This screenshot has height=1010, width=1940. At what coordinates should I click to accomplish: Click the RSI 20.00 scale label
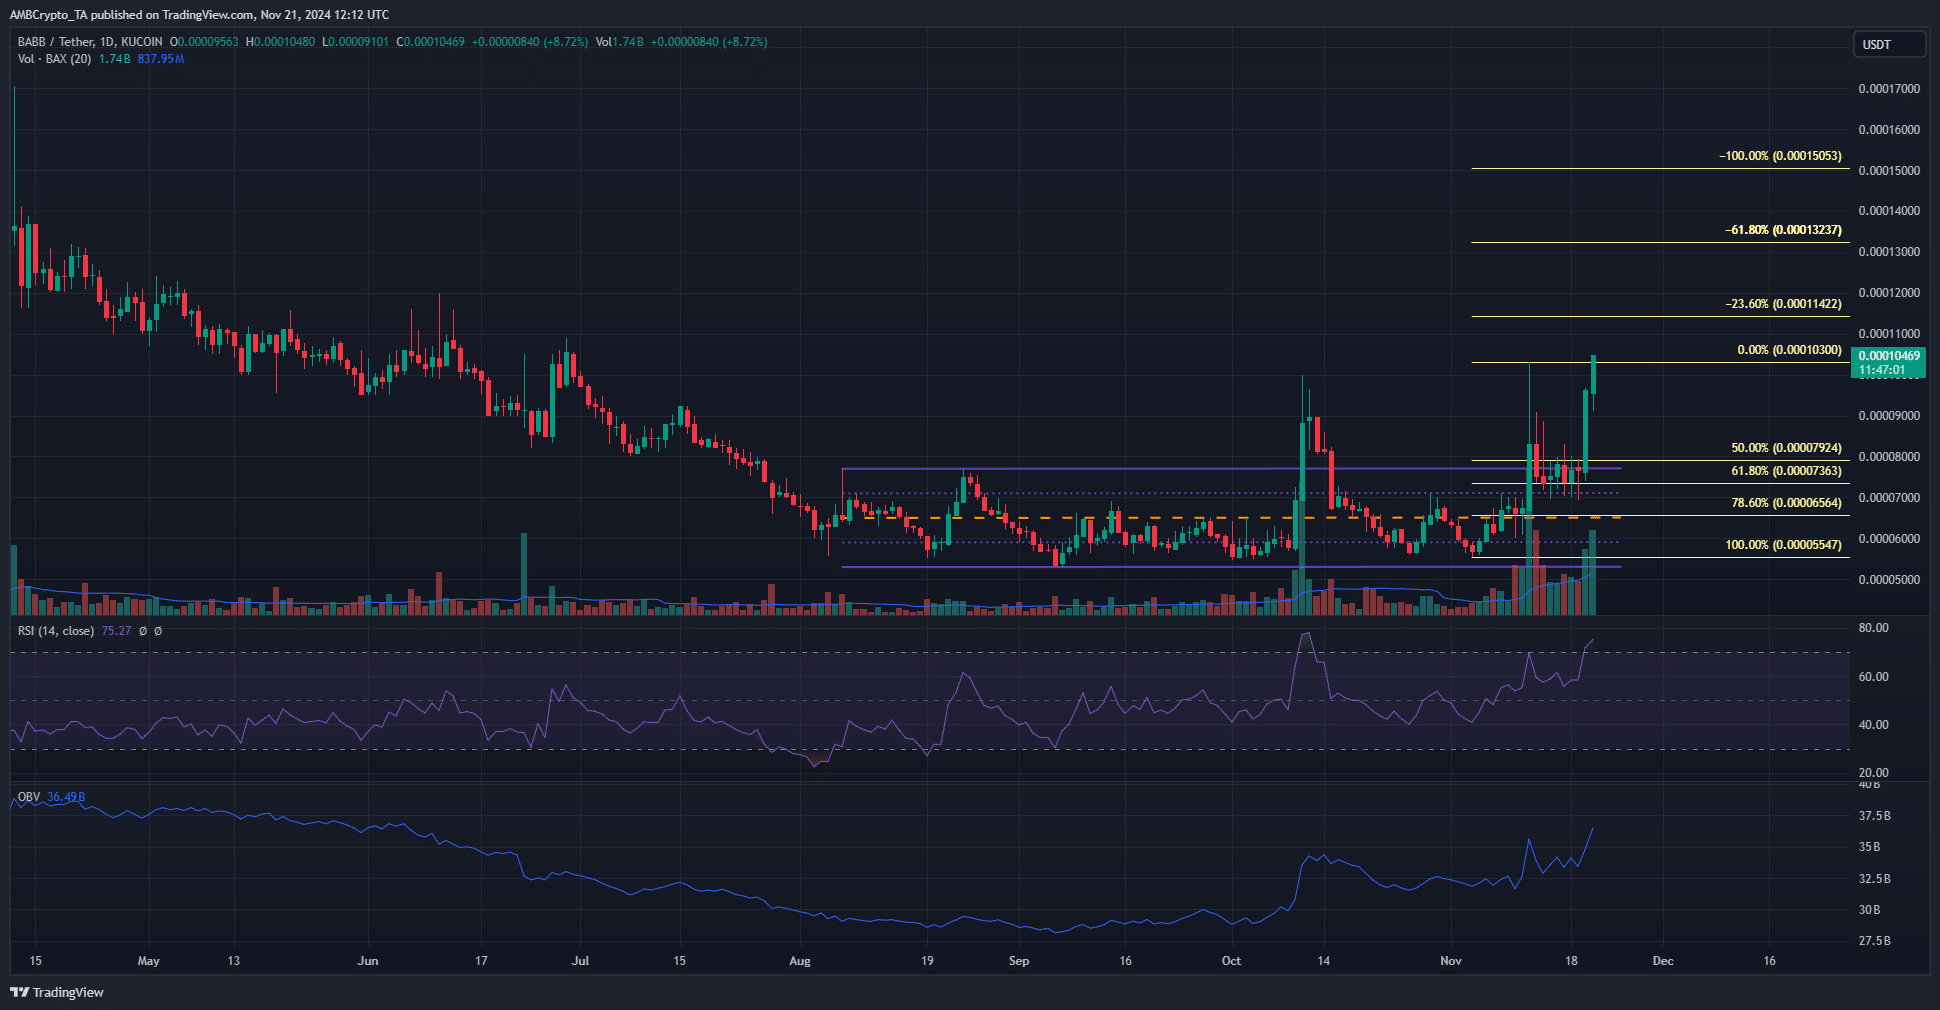(x=1873, y=773)
